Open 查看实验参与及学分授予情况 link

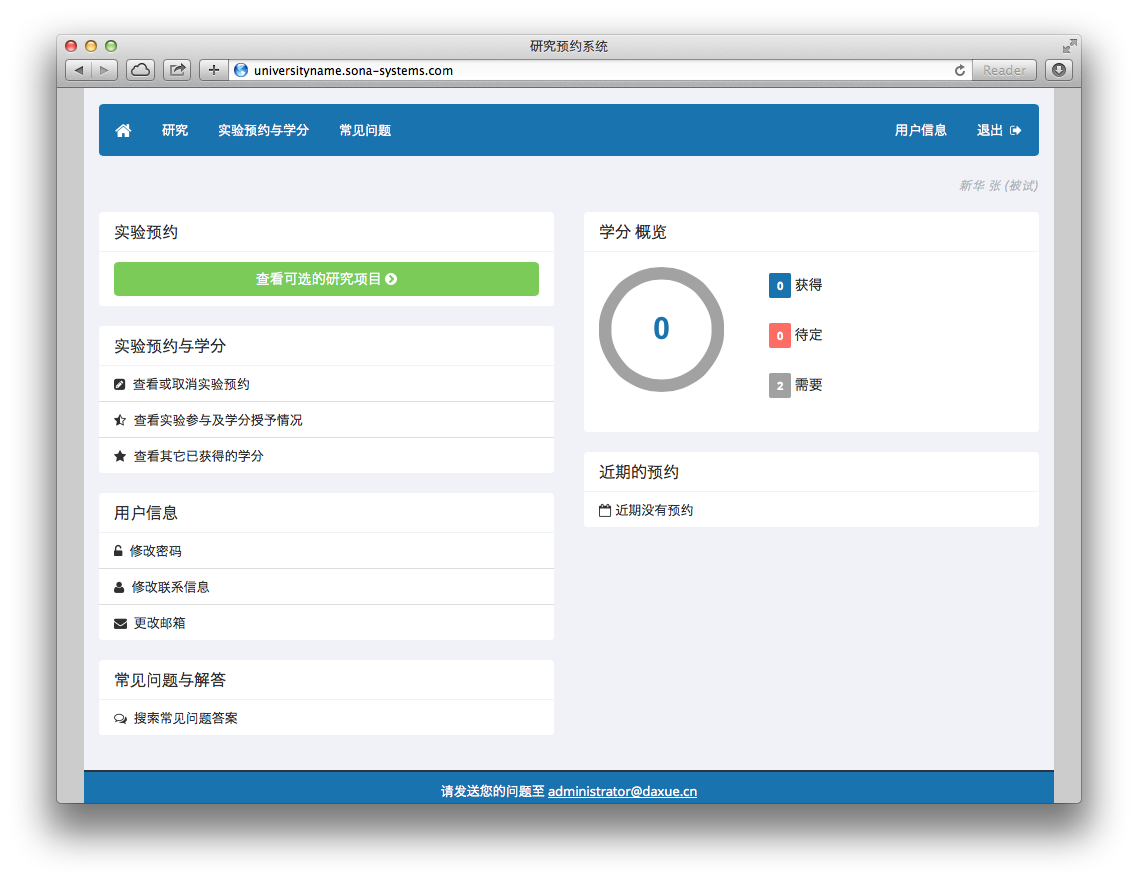tap(218, 420)
